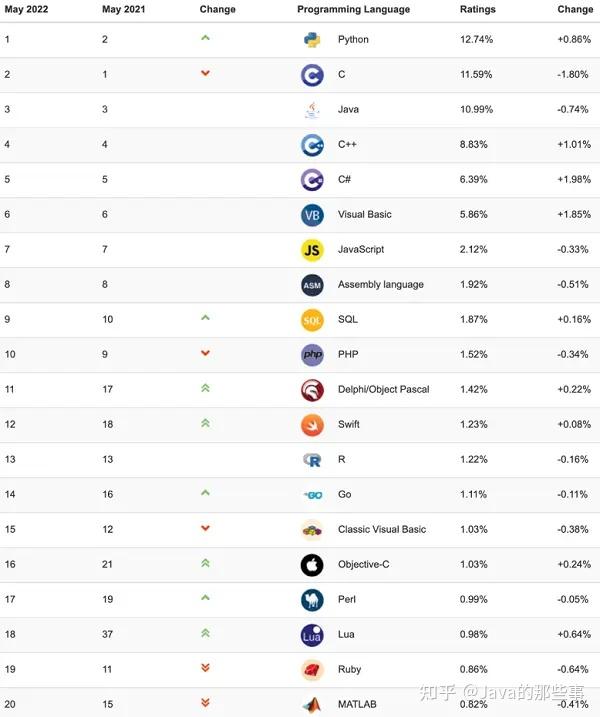Image resolution: width=600 pixels, height=717 pixels.
Task: Click the Visual Basic VB icon
Action: point(312,215)
